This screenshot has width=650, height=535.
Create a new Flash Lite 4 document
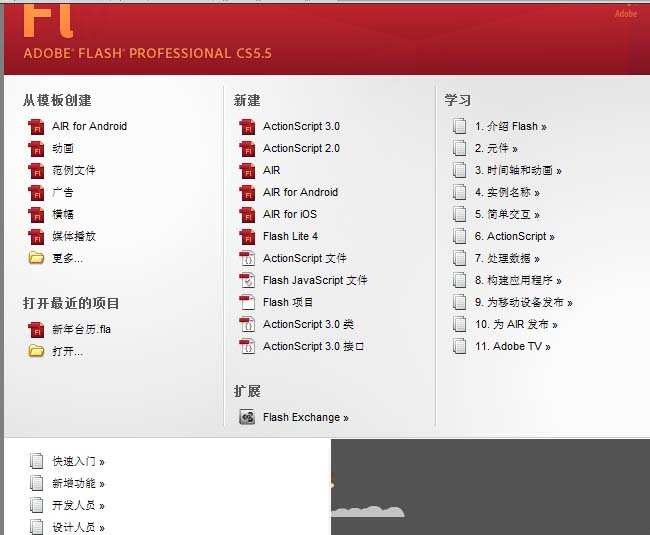[x=291, y=236]
